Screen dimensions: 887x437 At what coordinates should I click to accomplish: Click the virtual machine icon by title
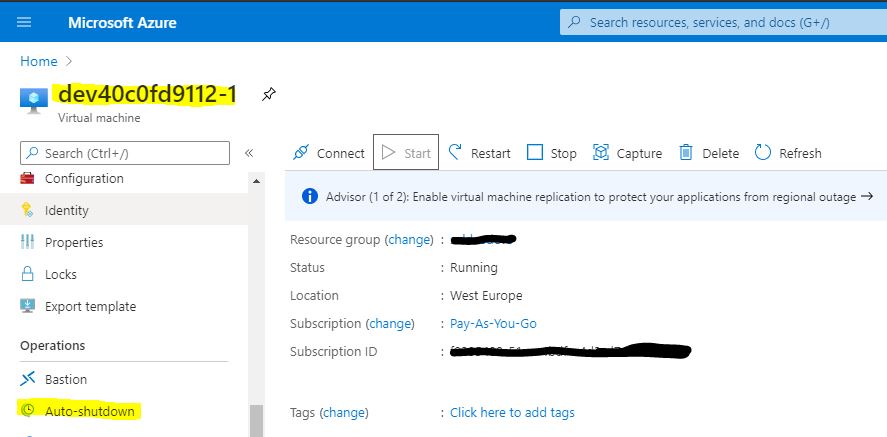click(33, 100)
